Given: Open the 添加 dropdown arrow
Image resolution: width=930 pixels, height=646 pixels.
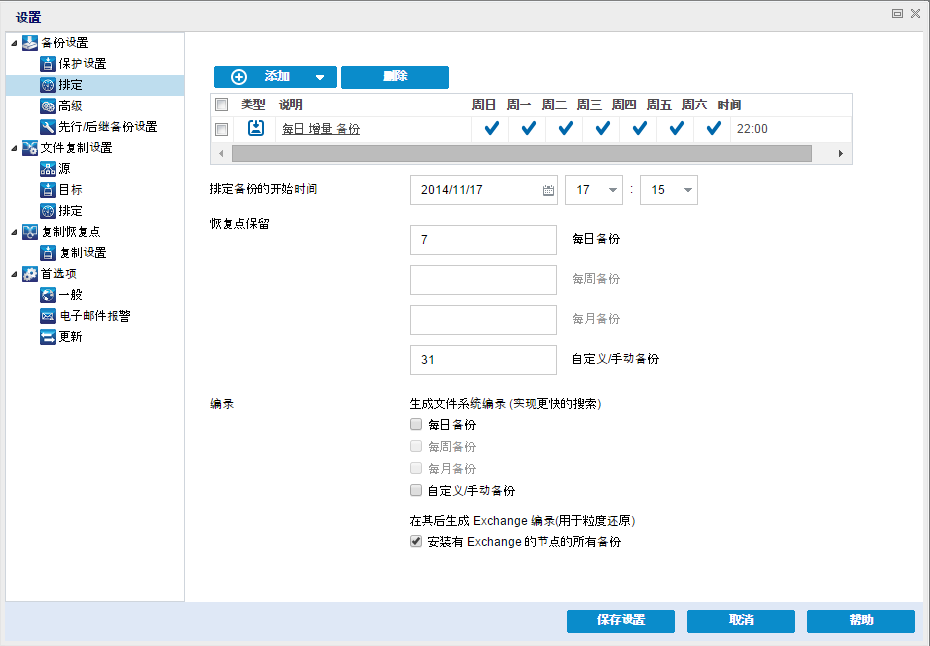Looking at the screenshot, I should [x=320, y=77].
